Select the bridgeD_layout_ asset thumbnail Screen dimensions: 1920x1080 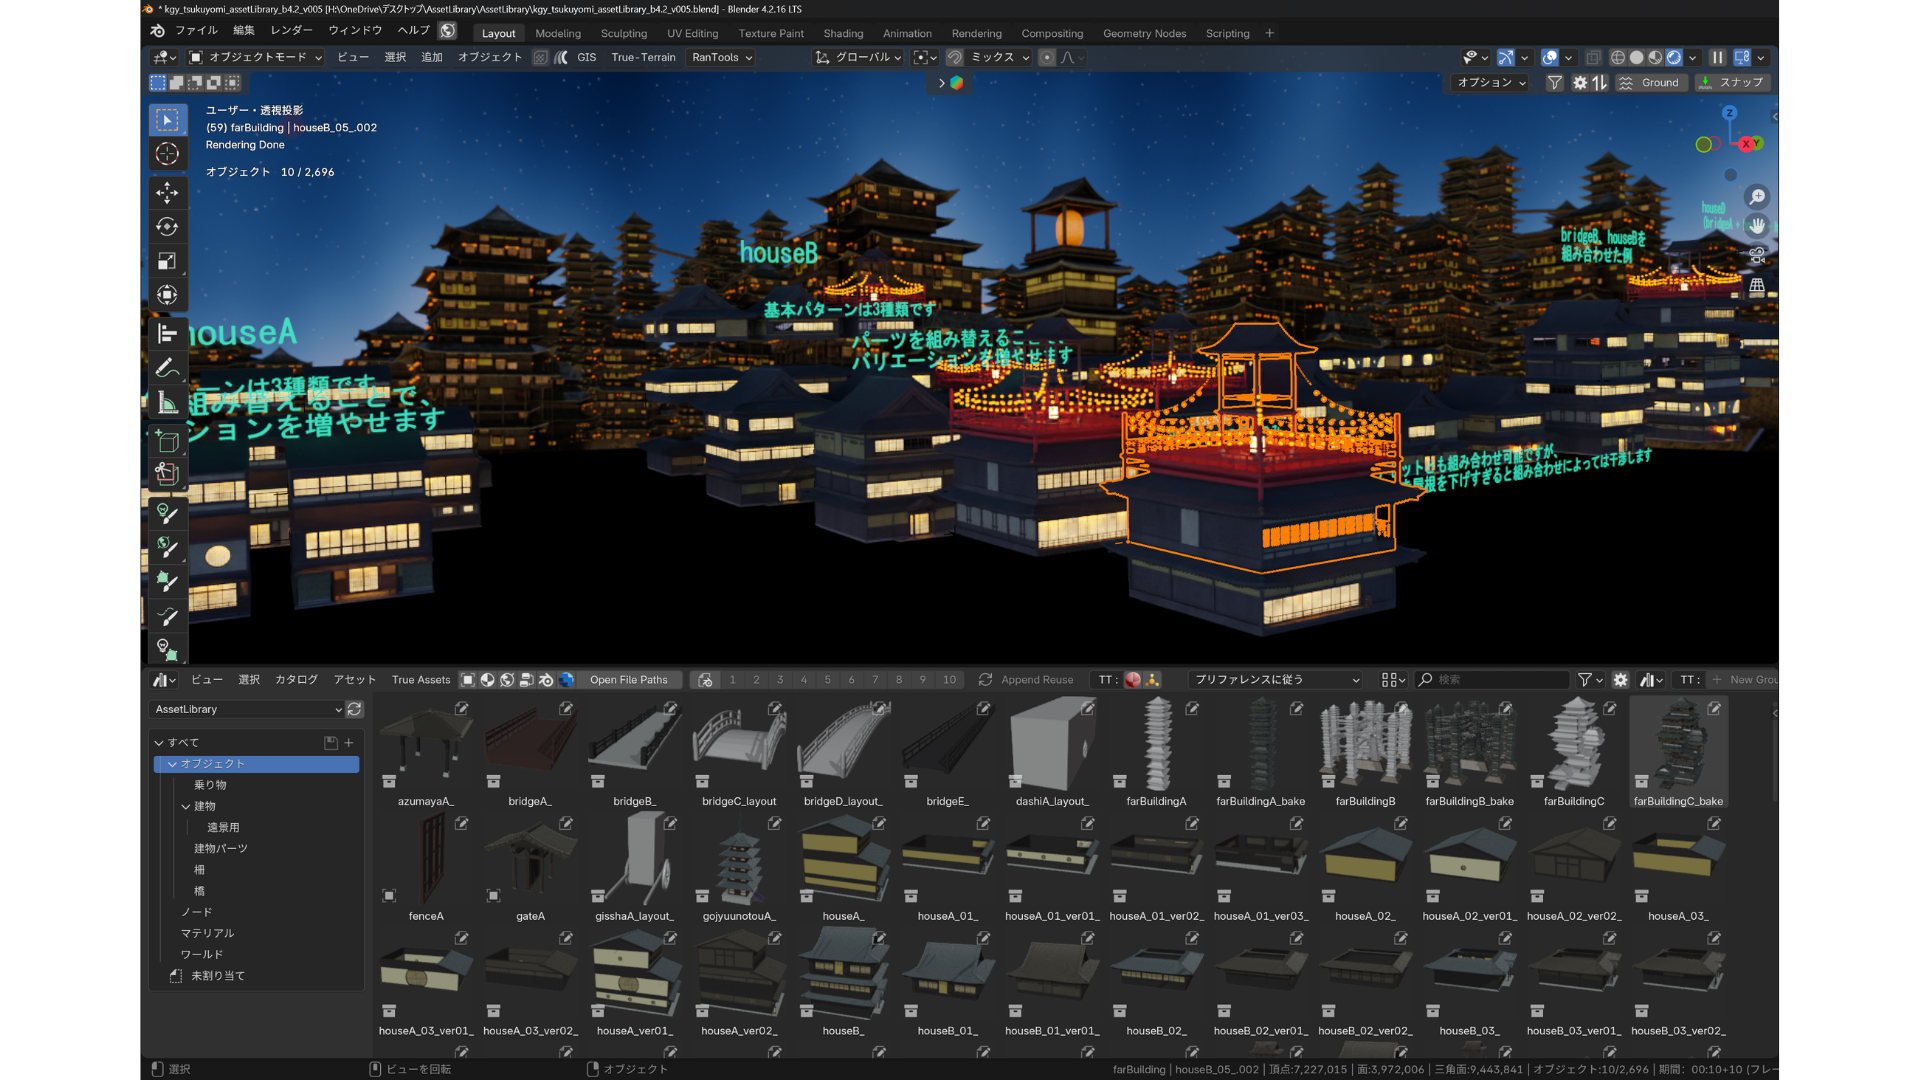tap(843, 755)
